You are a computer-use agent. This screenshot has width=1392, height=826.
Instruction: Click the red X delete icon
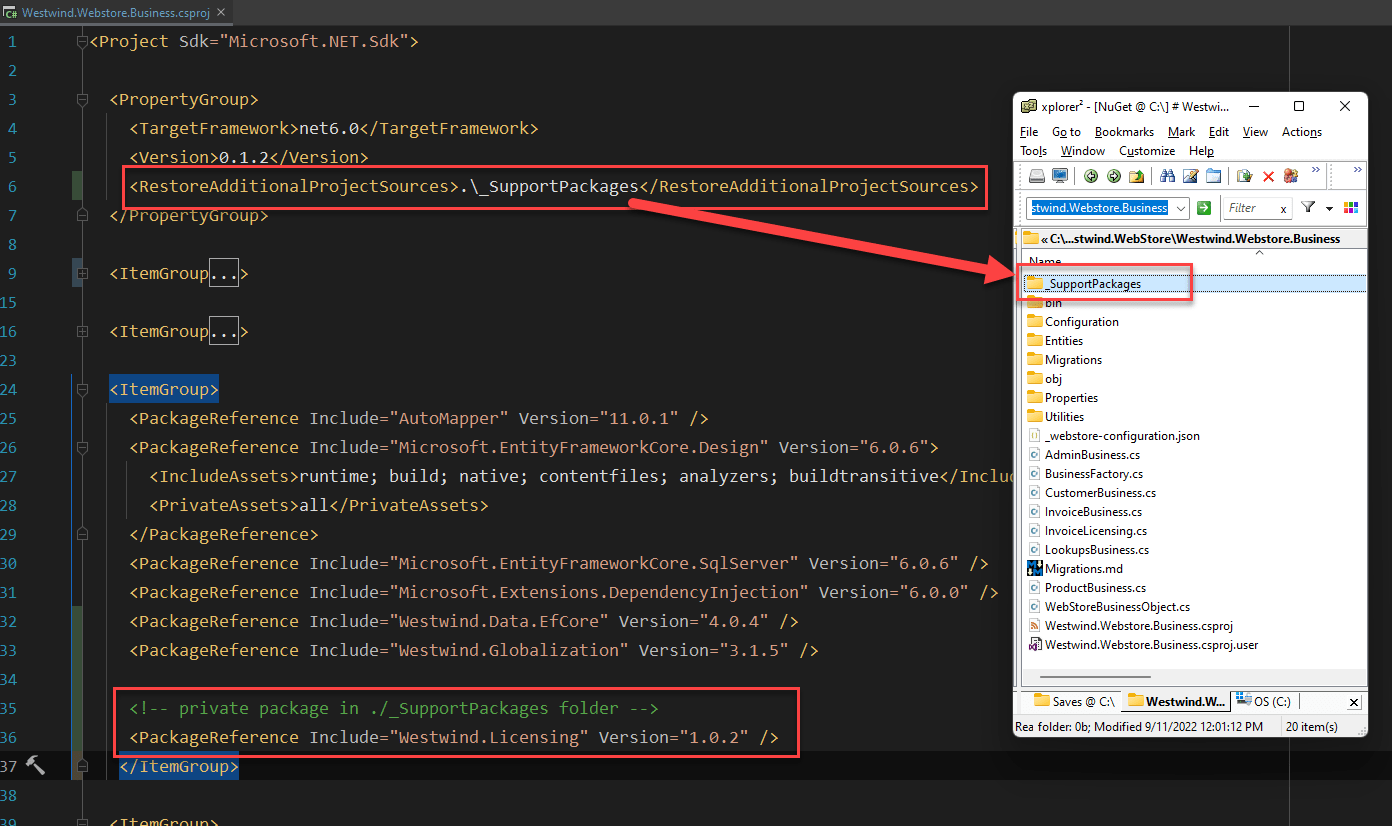[x=1268, y=177]
